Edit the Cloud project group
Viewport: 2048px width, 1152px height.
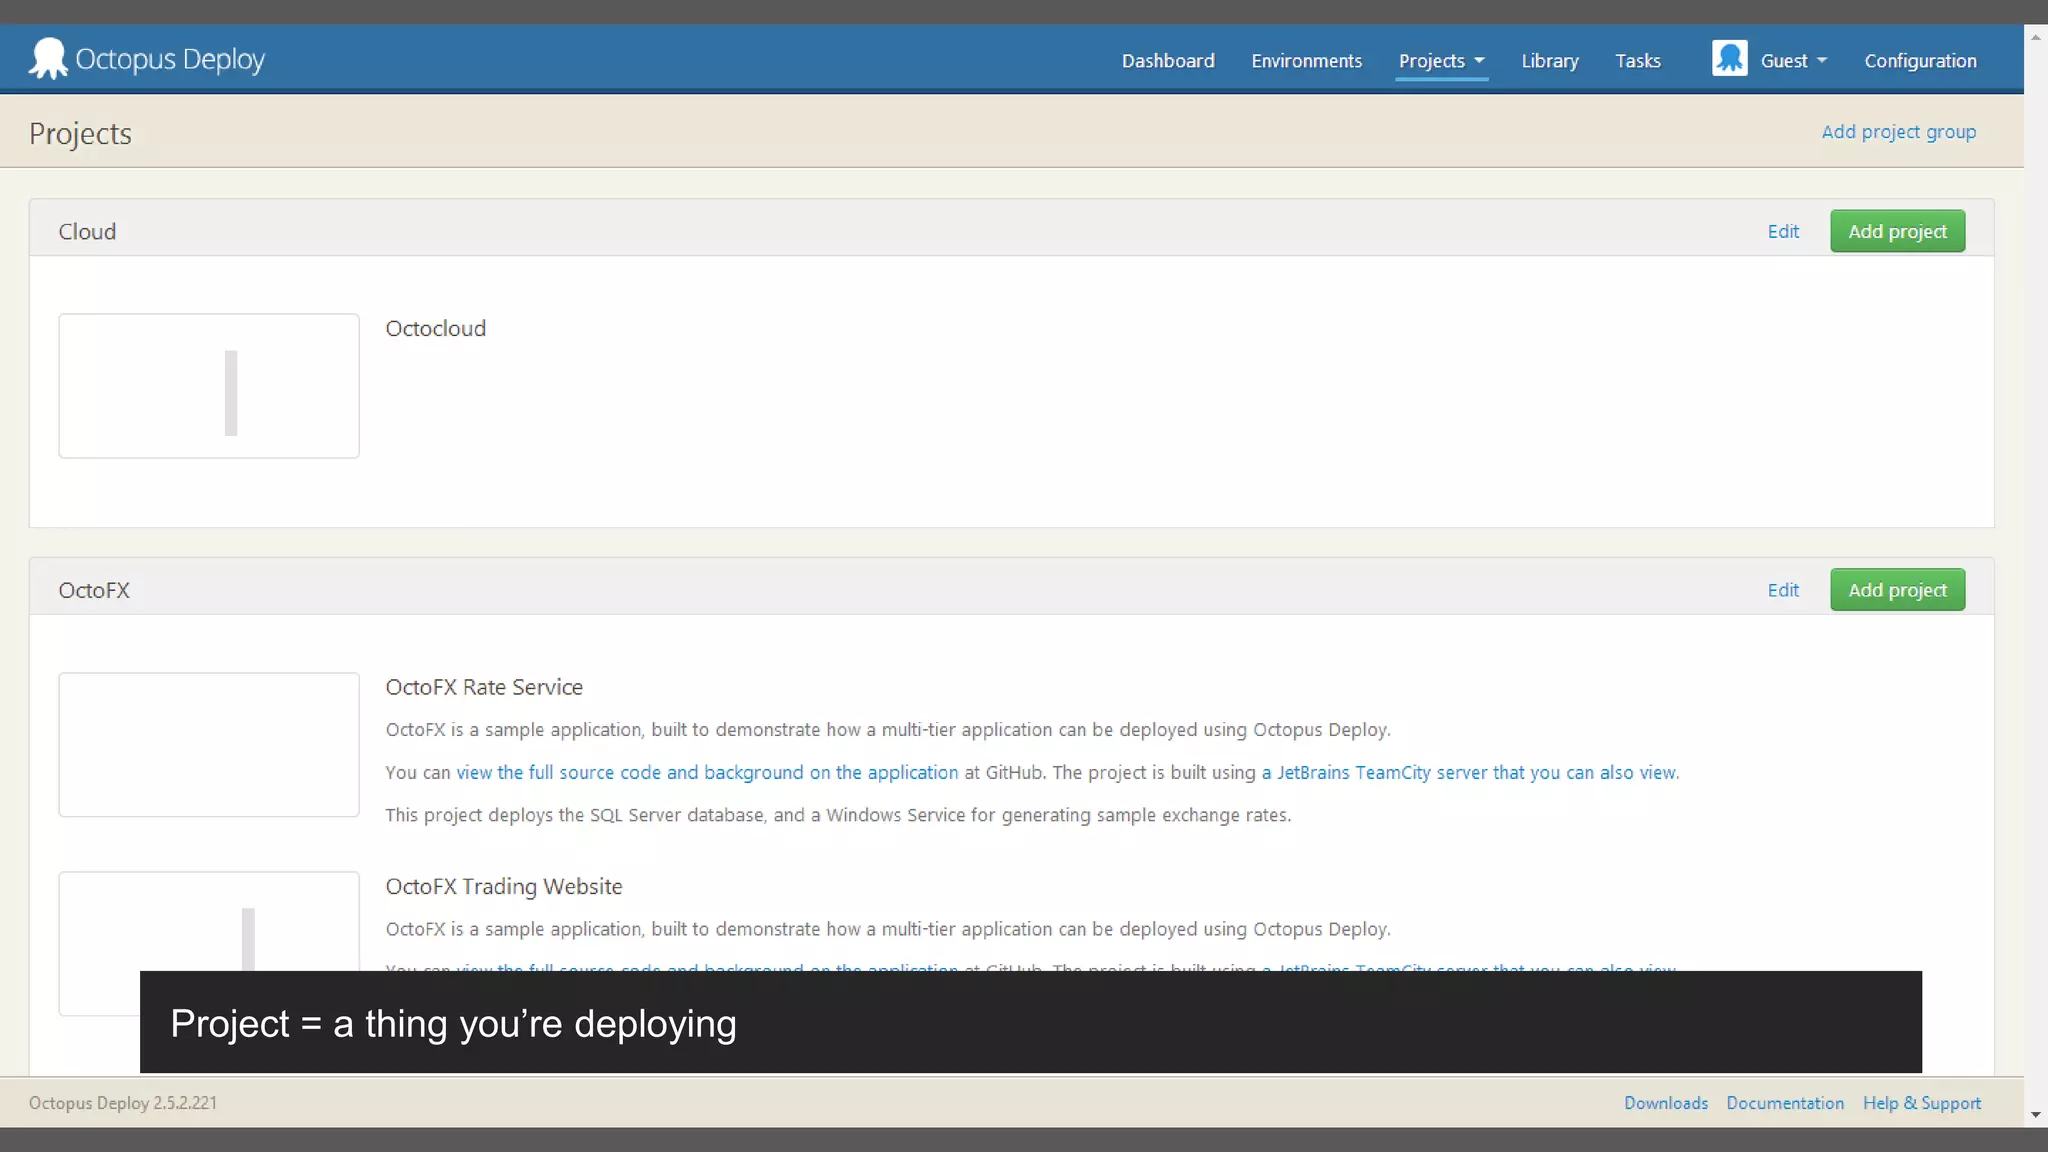tap(1782, 232)
